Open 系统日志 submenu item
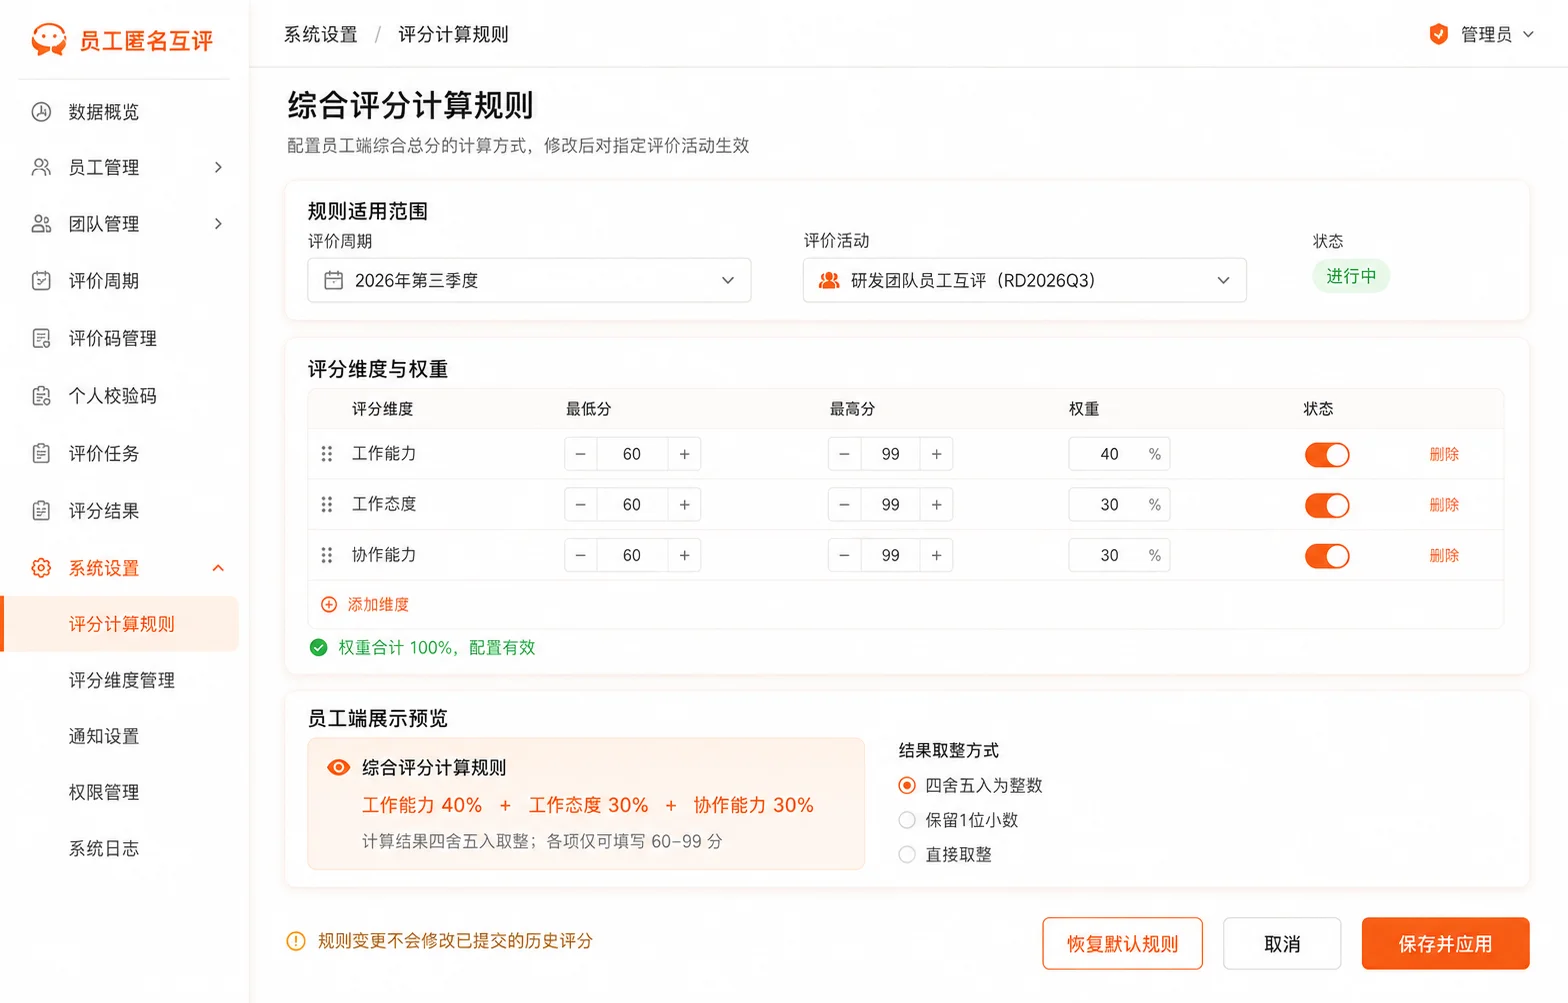Screen dimensions: 1568x1003 103,848
